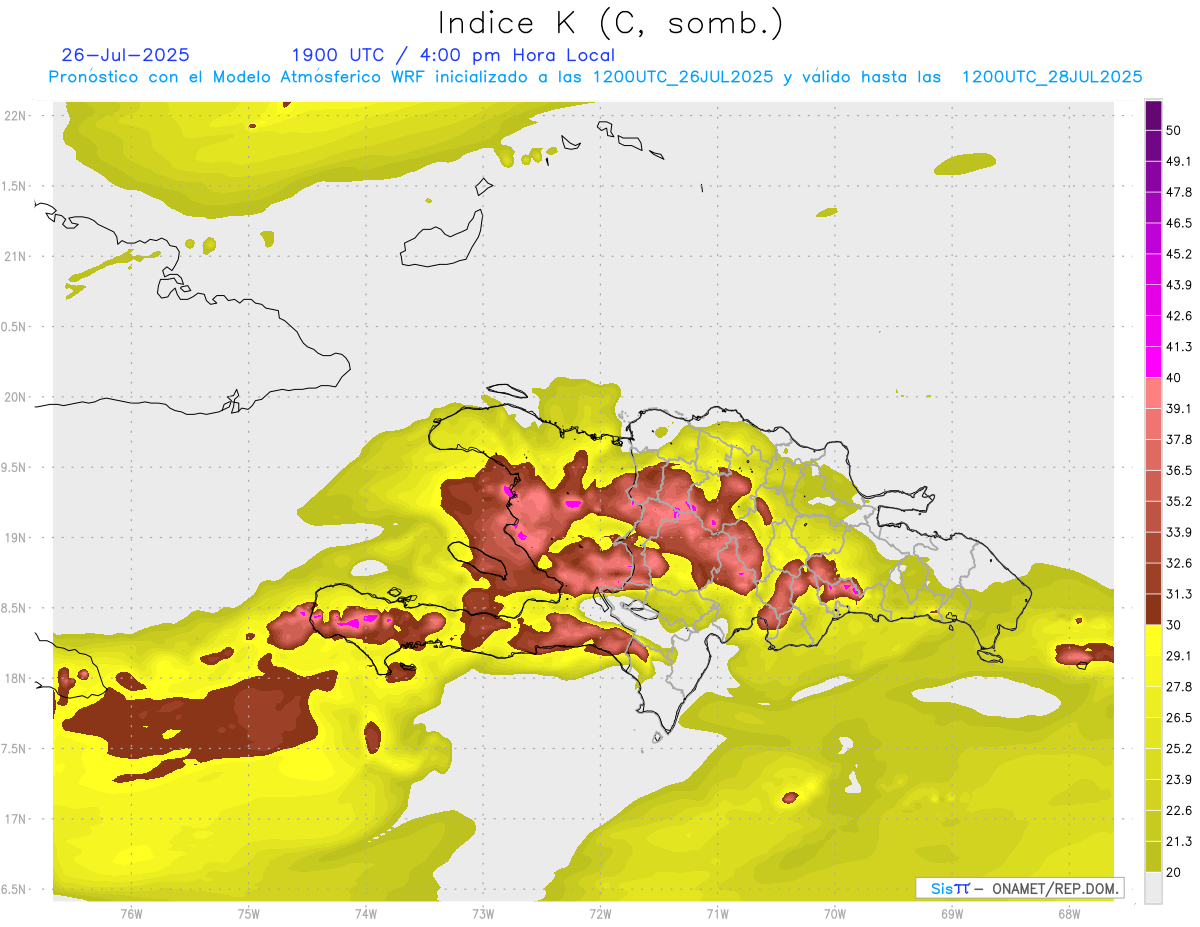Click latitude label "22N"
This screenshot has height=927, width=1200.
tap(17, 115)
